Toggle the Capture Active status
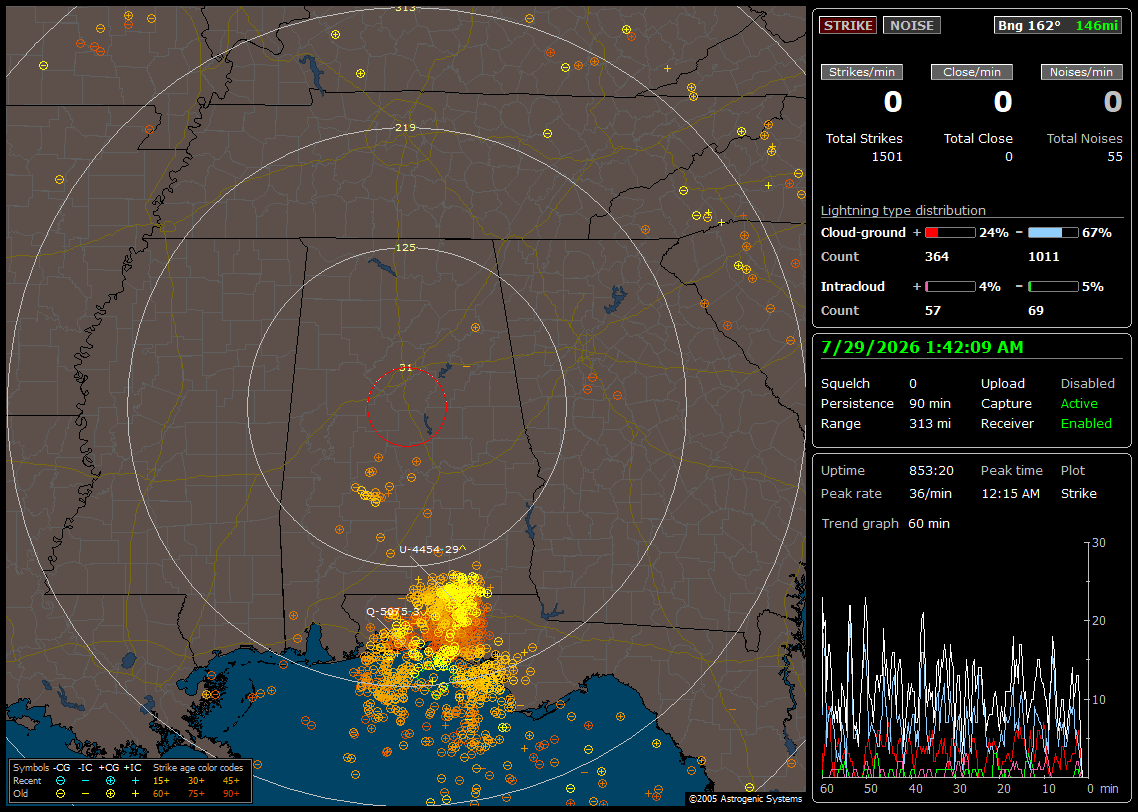This screenshot has height=812, width=1138. pyautogui.click(x=1078, y=403)
